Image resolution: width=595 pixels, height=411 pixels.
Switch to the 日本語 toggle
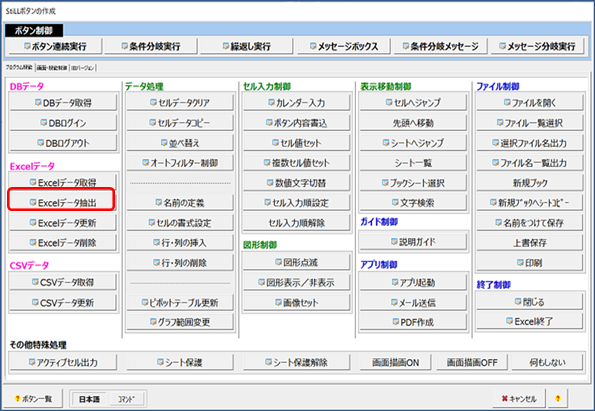(89, 399)
